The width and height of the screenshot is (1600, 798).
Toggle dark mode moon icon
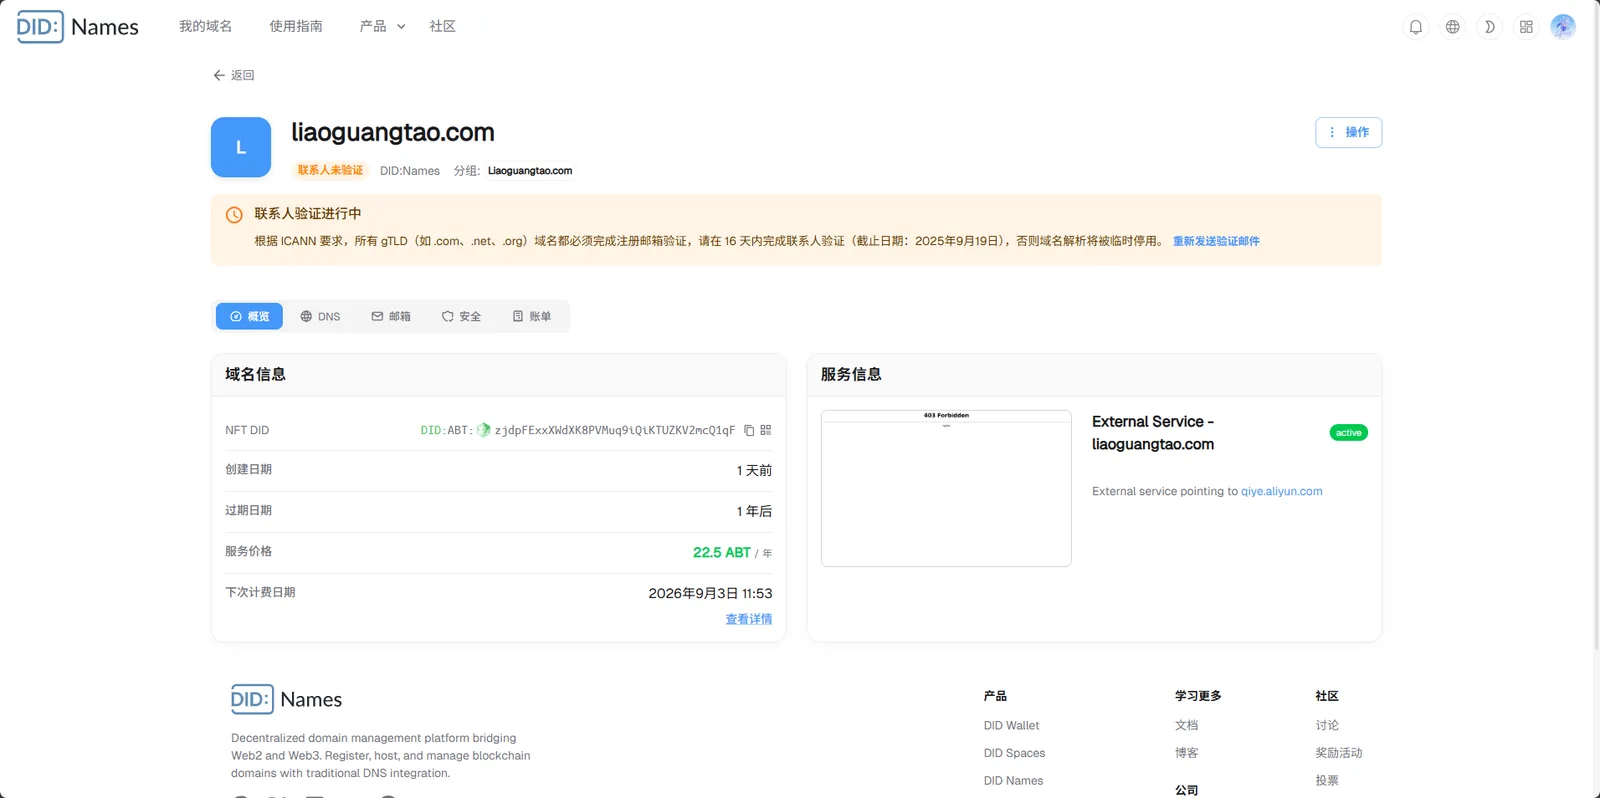(x=1489, y=27)
